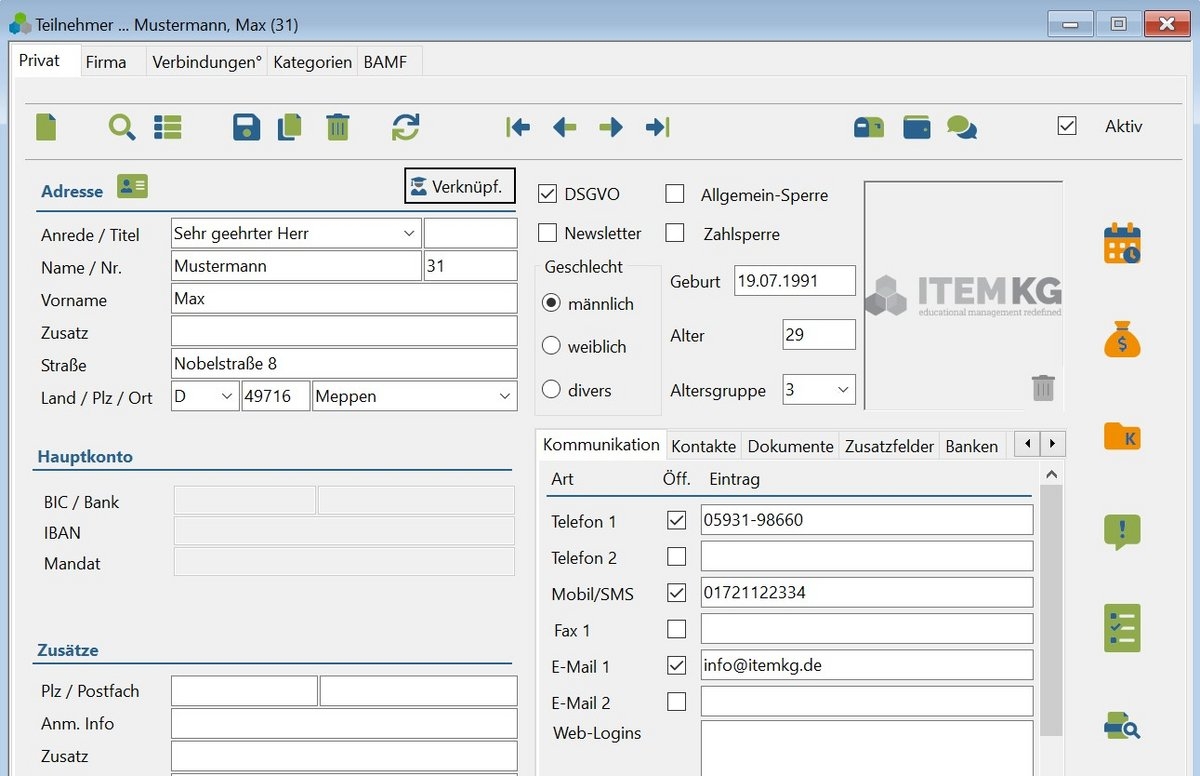Open the Anrede salutation dropdown
Image resolution: width=1200 pixels, height=776 pixels.
[x=409, y=233]
